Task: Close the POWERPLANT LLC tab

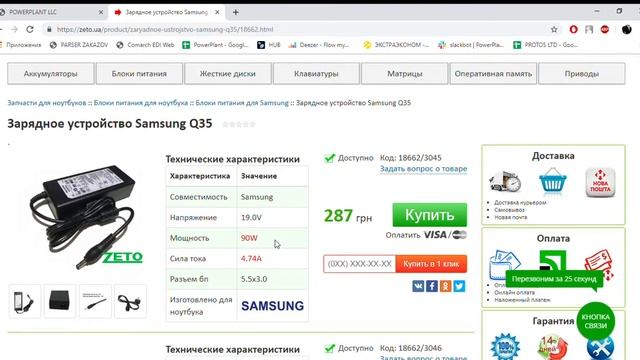Action: (101, 12)
